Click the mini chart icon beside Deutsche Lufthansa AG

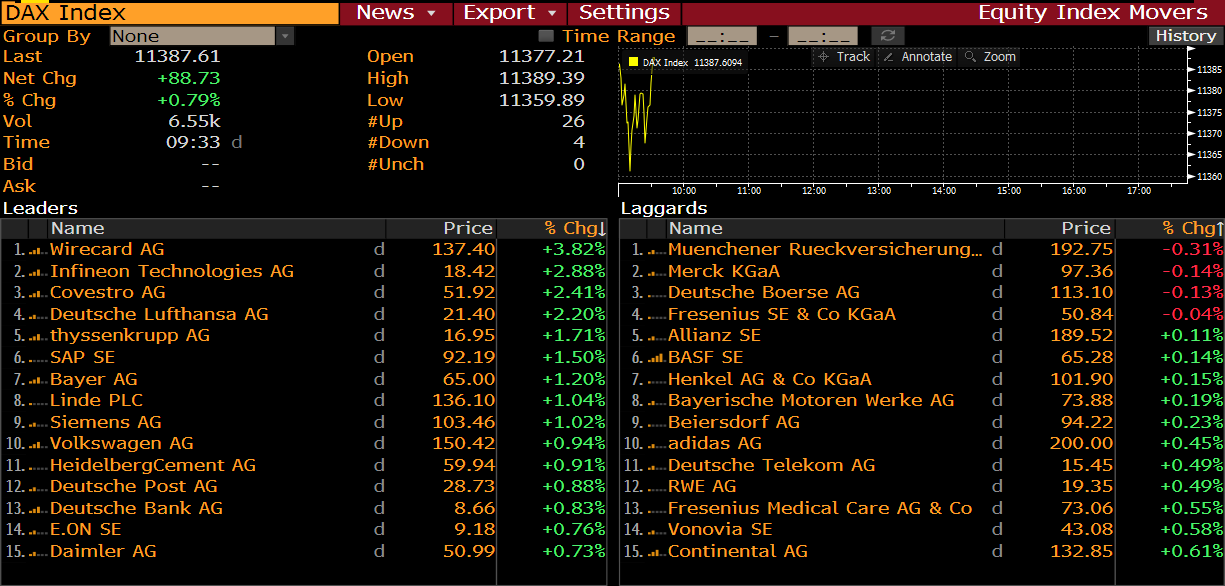click(39, 315)
